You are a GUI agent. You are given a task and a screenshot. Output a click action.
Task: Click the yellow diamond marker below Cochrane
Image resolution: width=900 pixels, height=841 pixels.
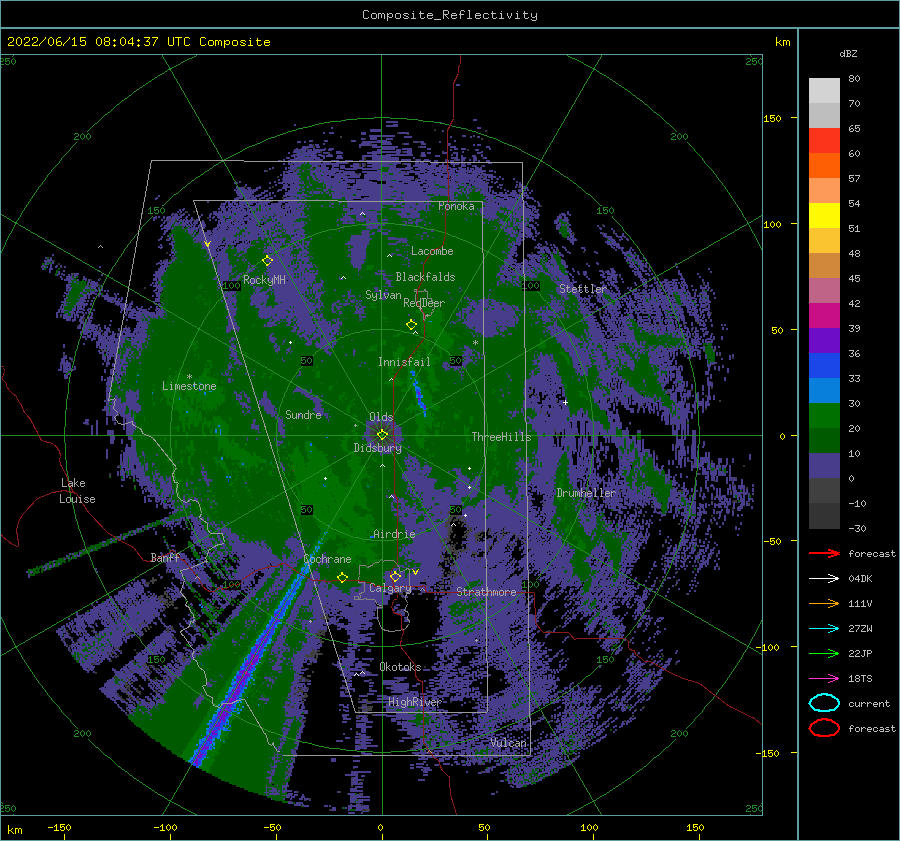(342, 578)
